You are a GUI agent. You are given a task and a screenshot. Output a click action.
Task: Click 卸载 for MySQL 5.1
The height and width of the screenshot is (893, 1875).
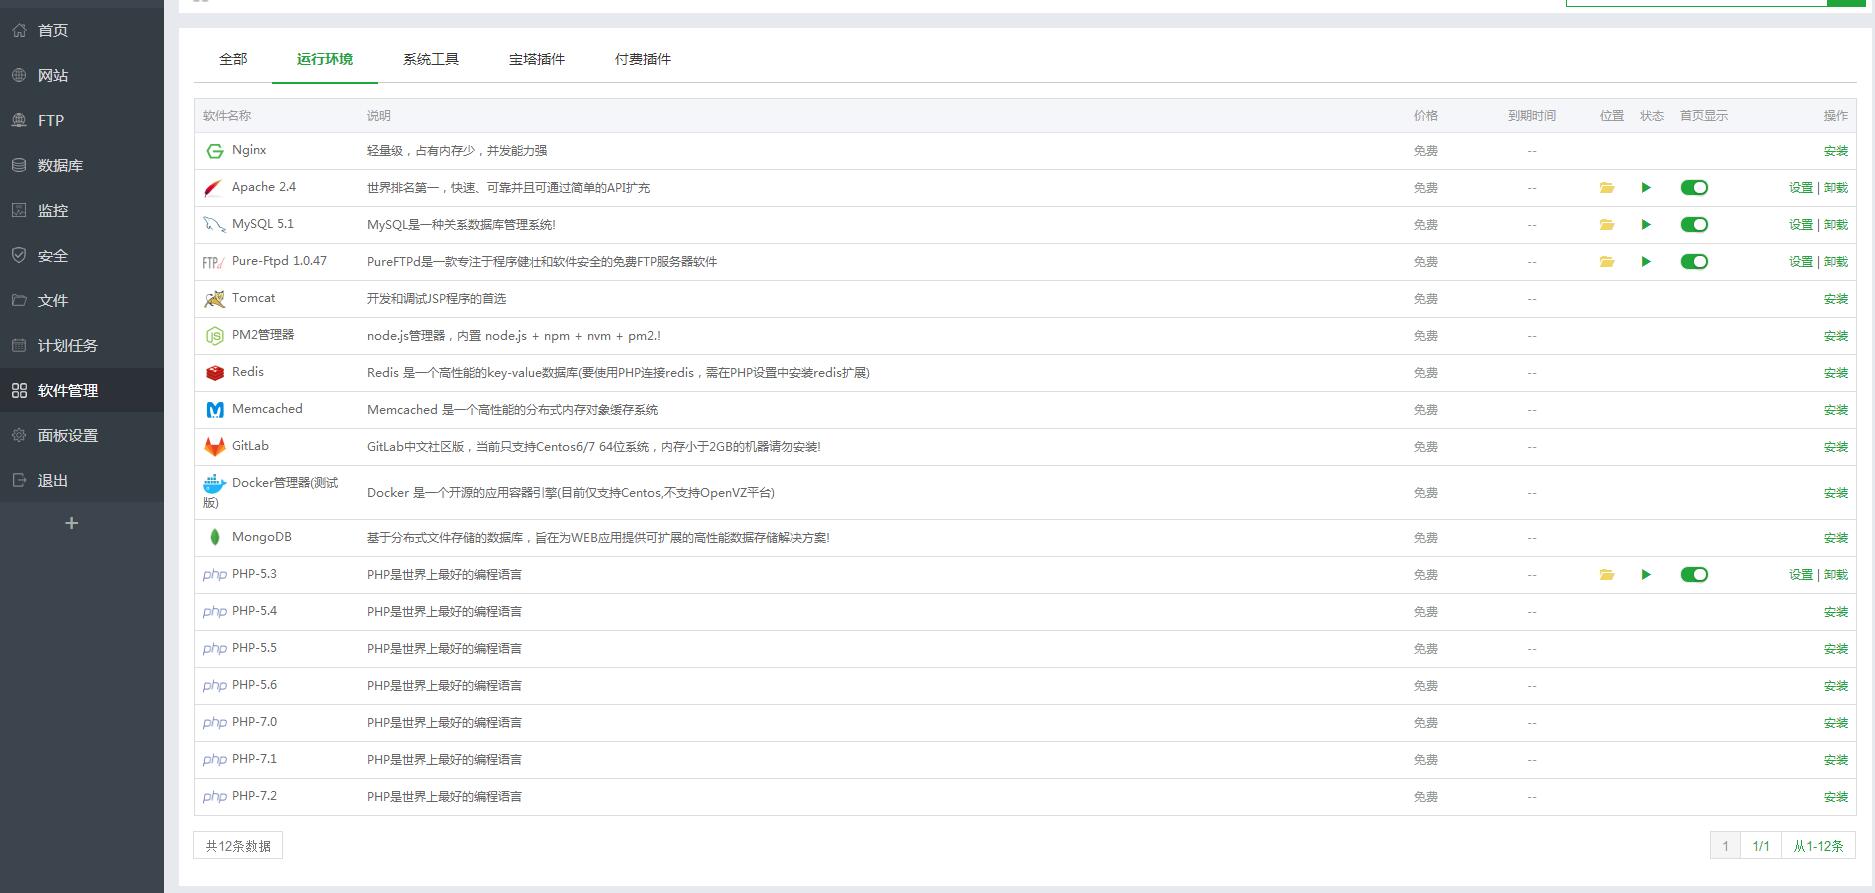(x=1836, y=225)
